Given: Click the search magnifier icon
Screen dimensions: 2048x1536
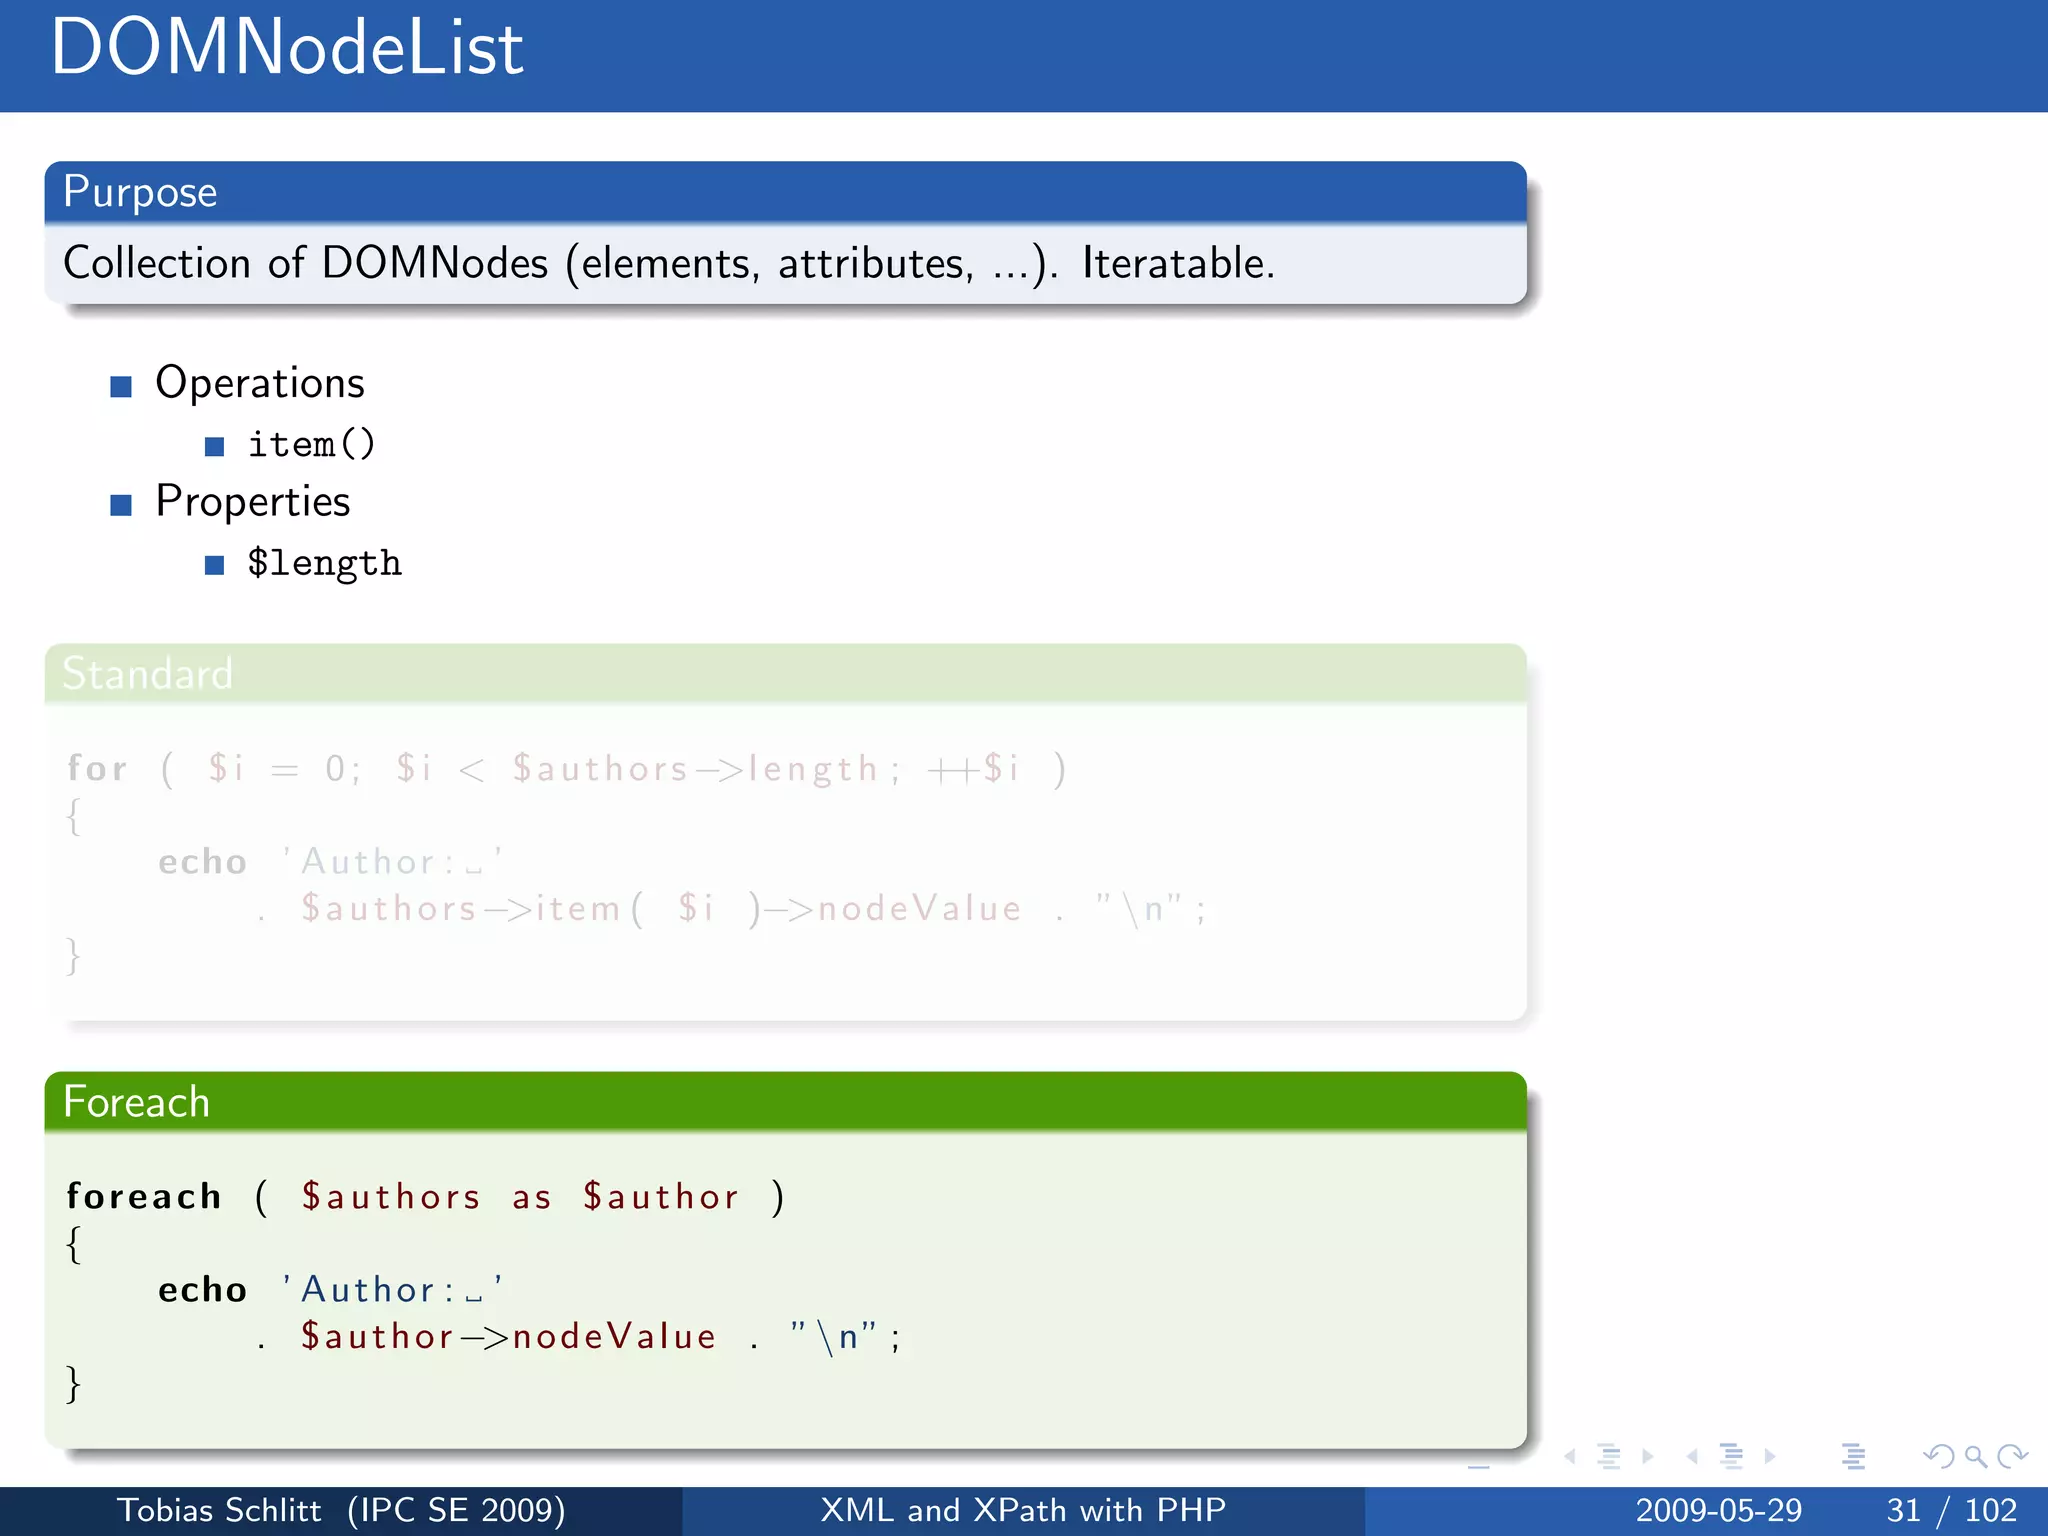Looking at the screenshot, I should click(1975, 1457).
